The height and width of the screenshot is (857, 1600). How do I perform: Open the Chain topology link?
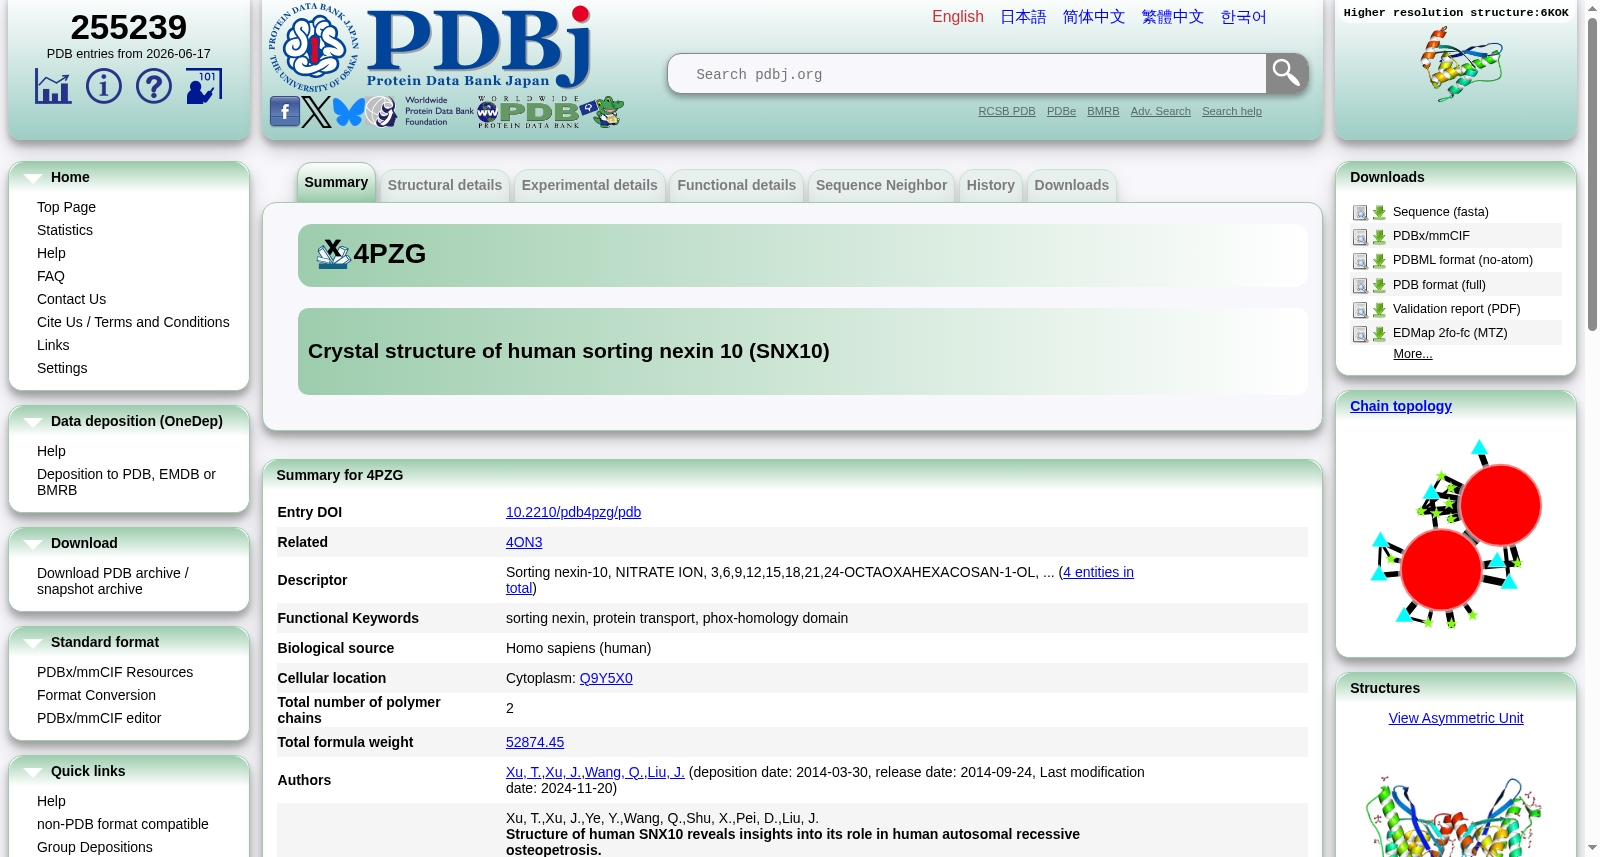(1401, 406)
